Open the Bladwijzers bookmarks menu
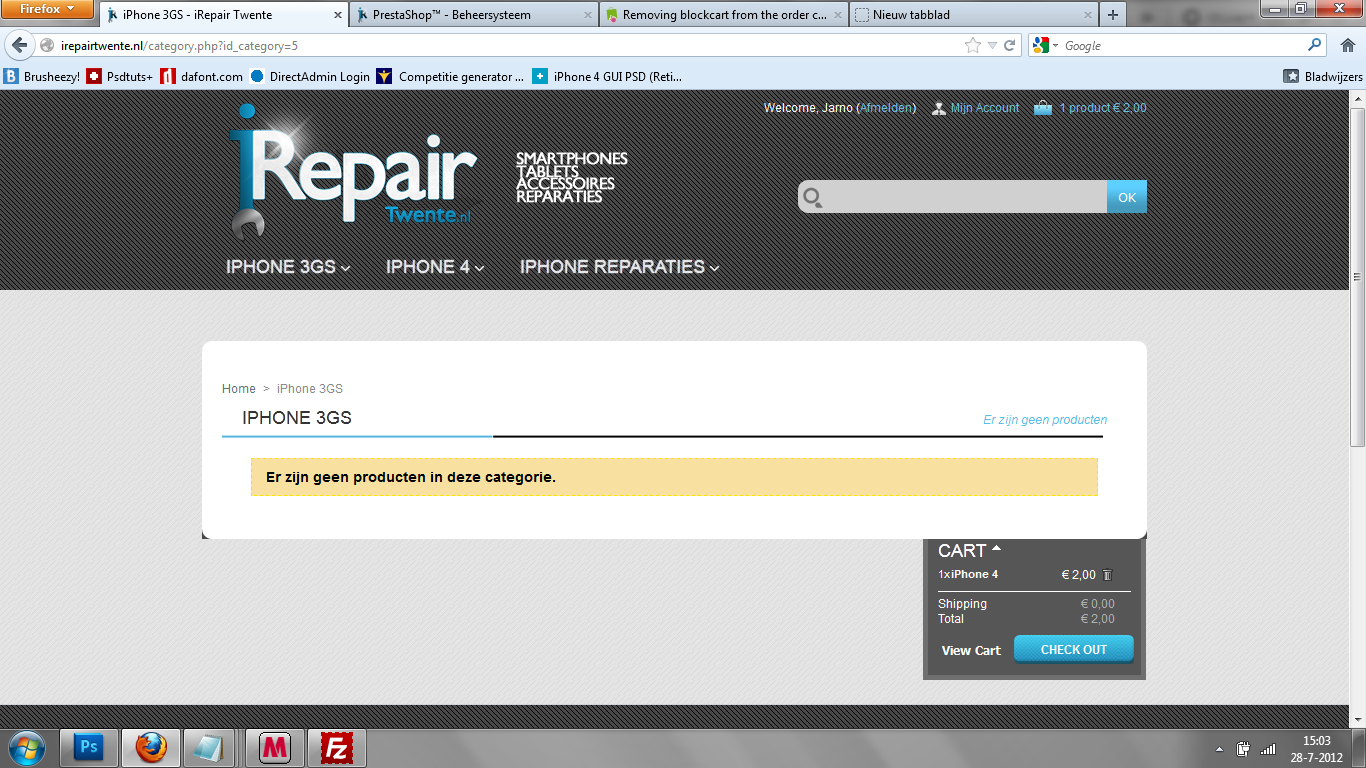Screen dimensions: 1366x768 click(1323, 76)
